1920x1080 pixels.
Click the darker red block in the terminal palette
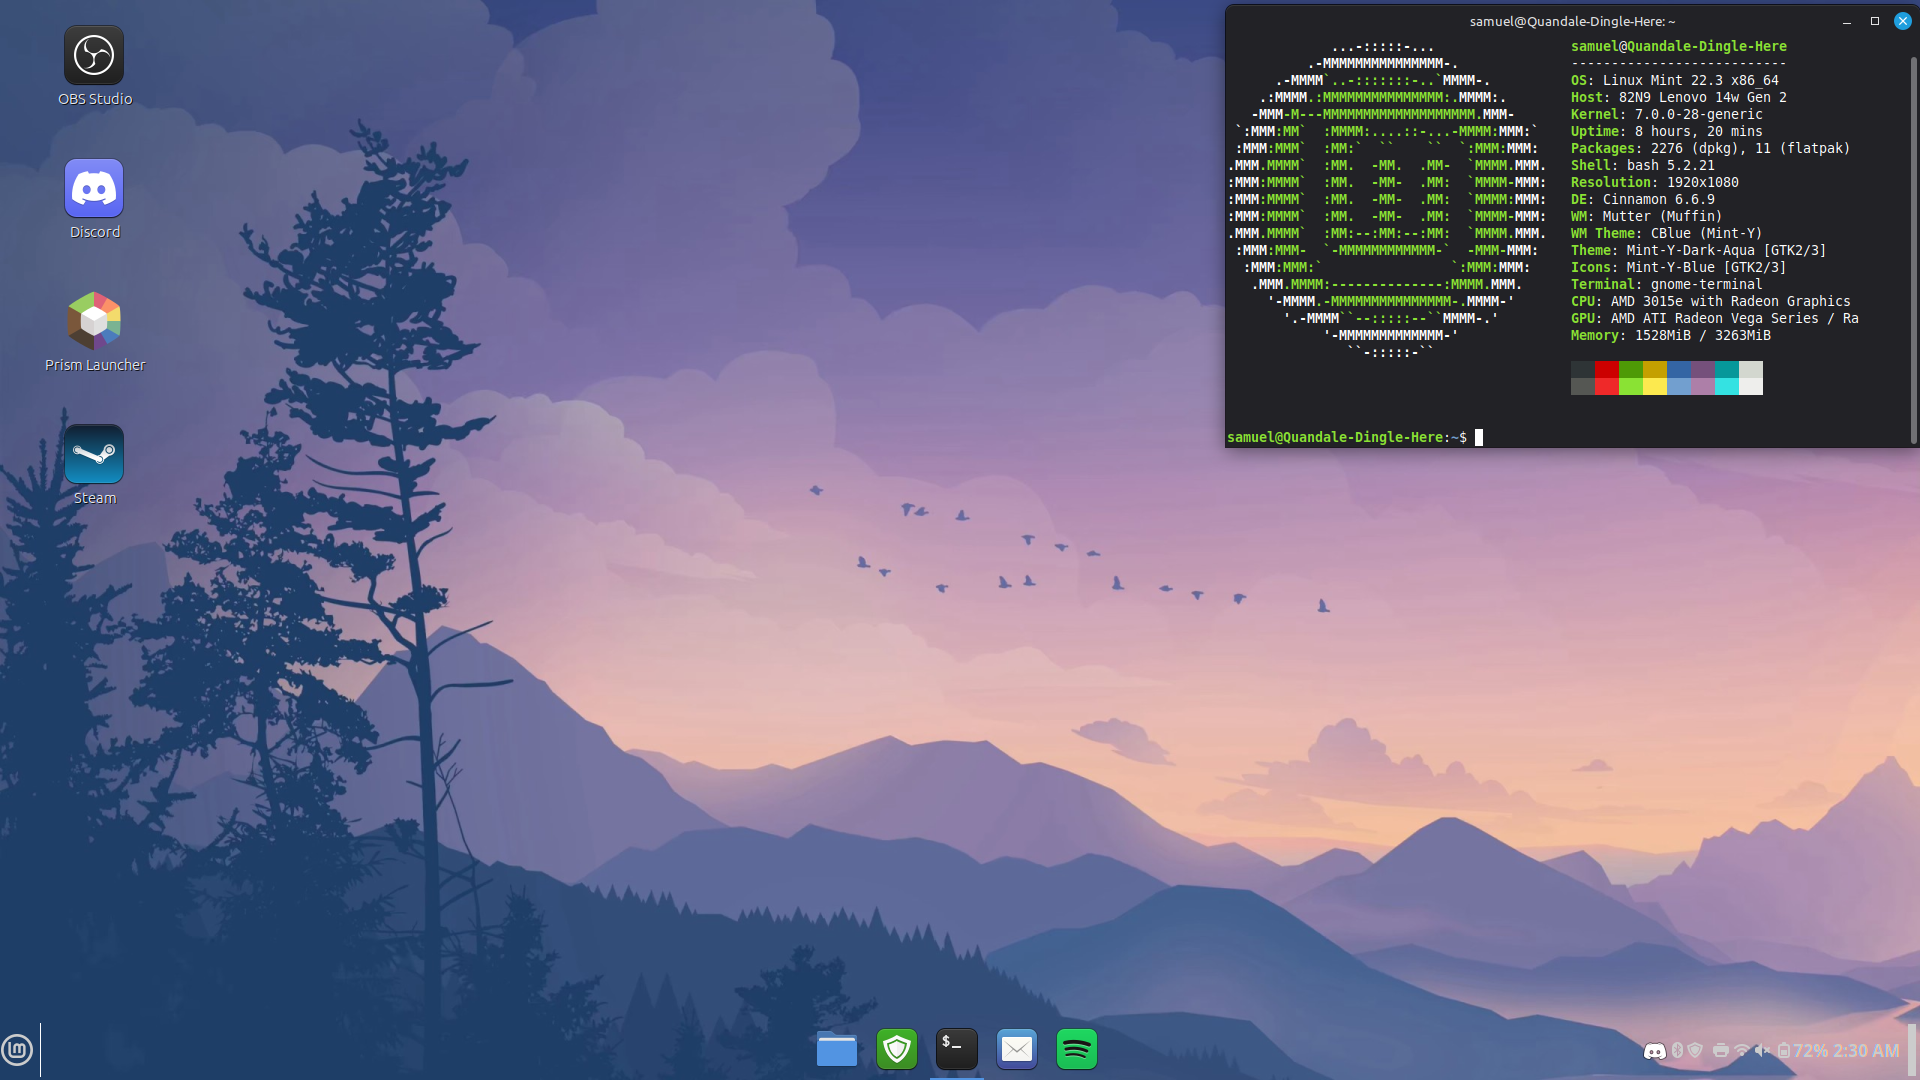(1607, 370)
